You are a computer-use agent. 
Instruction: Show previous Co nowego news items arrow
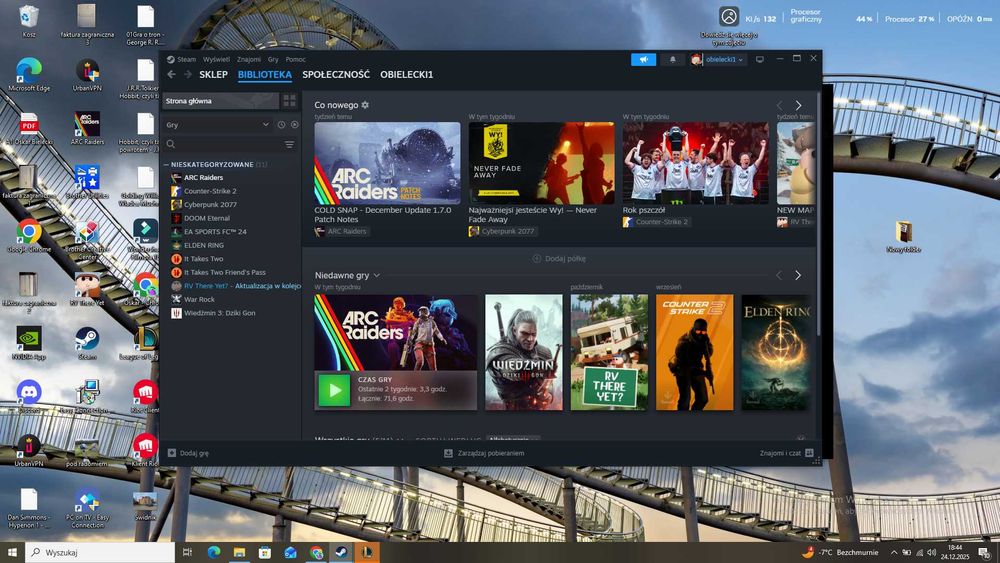coord(779,105)
